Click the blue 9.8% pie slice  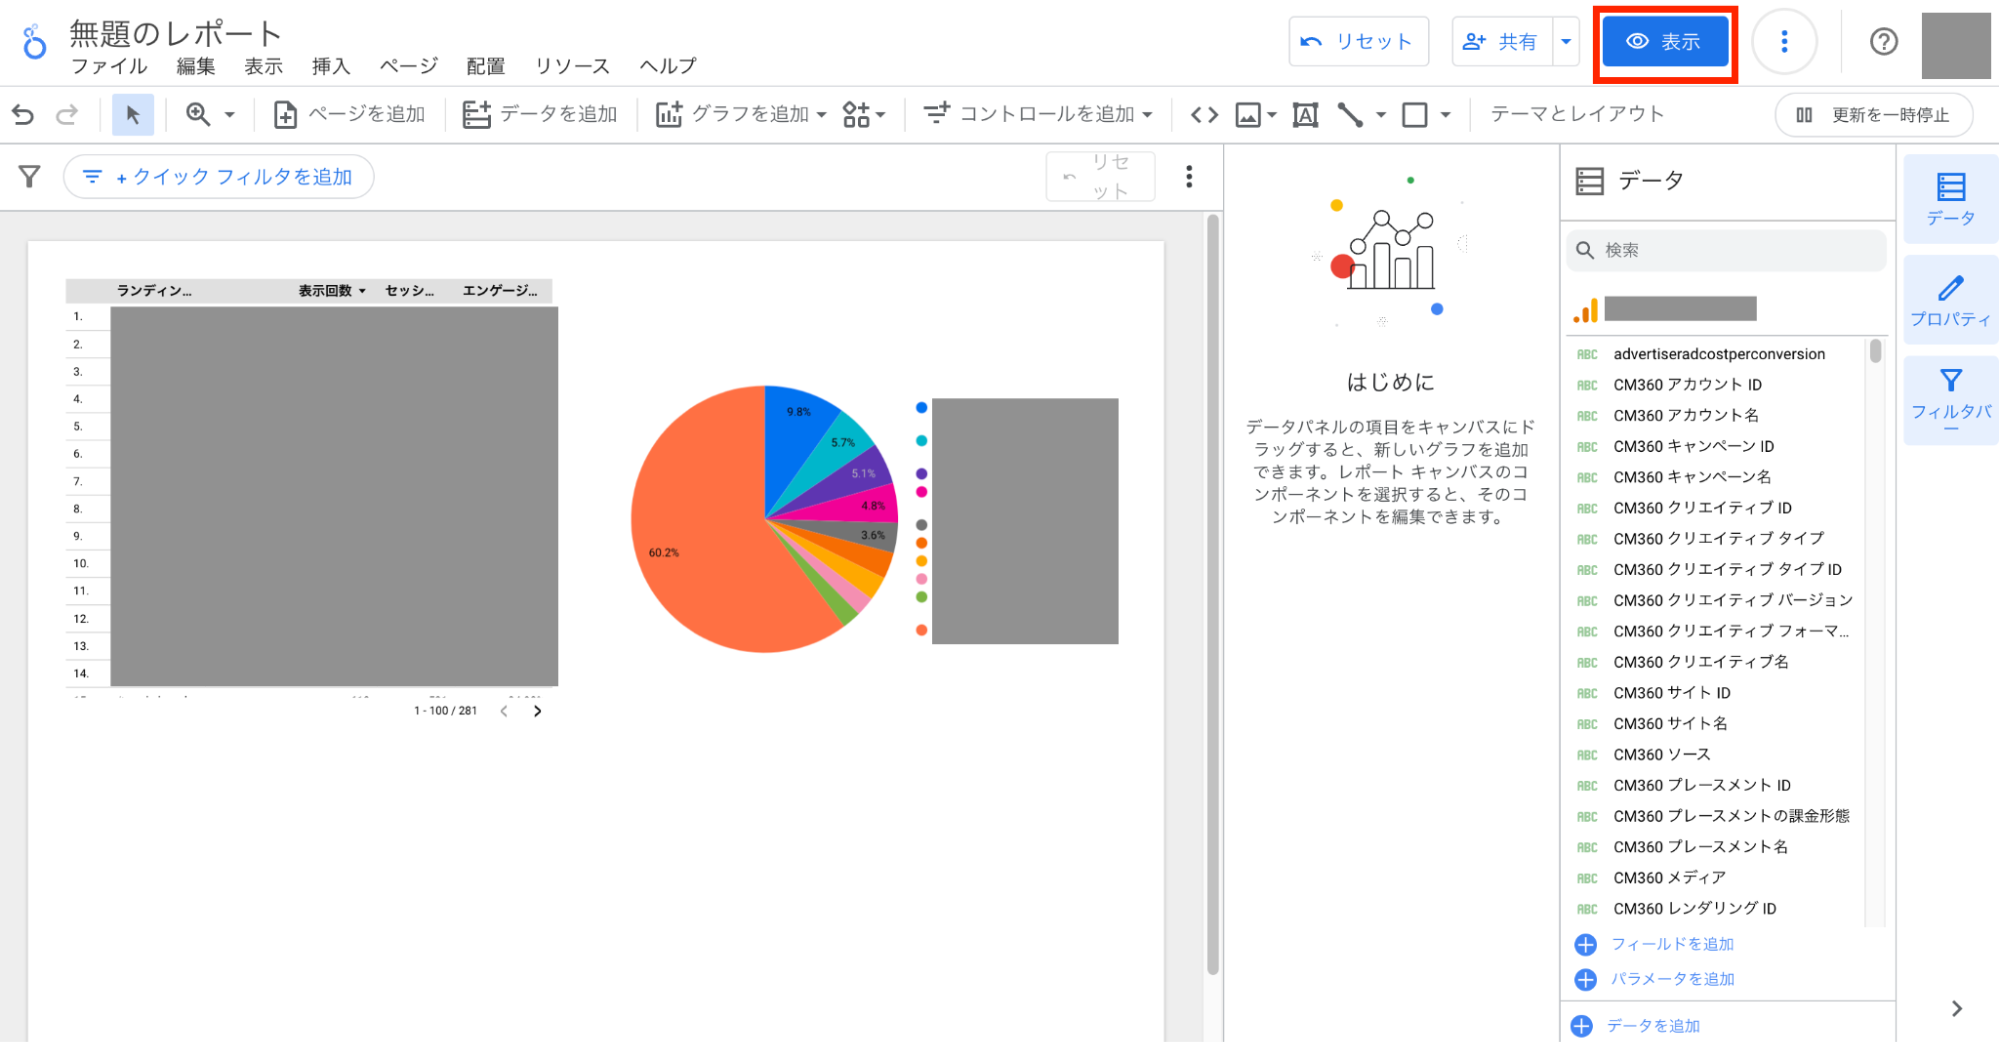pos(795,430)
